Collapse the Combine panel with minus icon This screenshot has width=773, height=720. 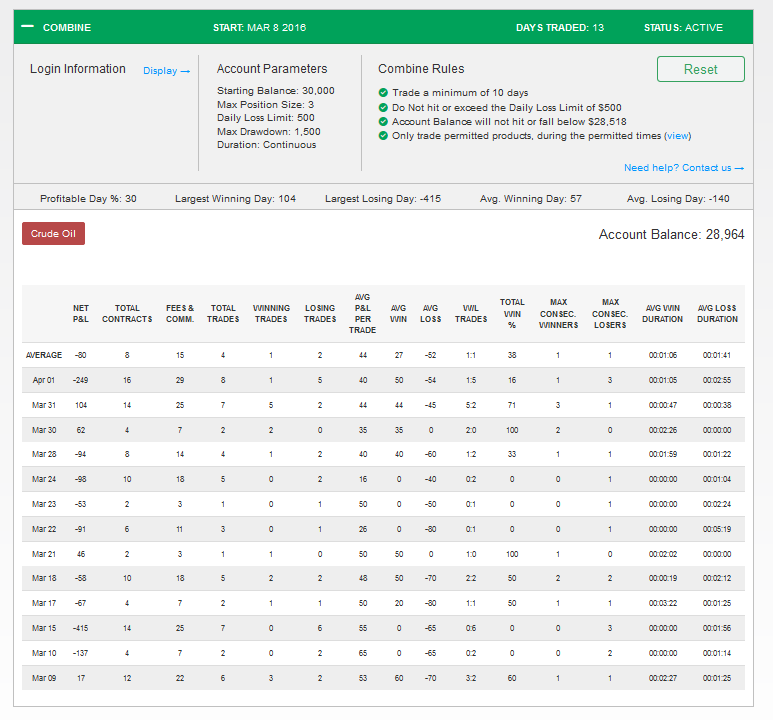tap(28, 27)
